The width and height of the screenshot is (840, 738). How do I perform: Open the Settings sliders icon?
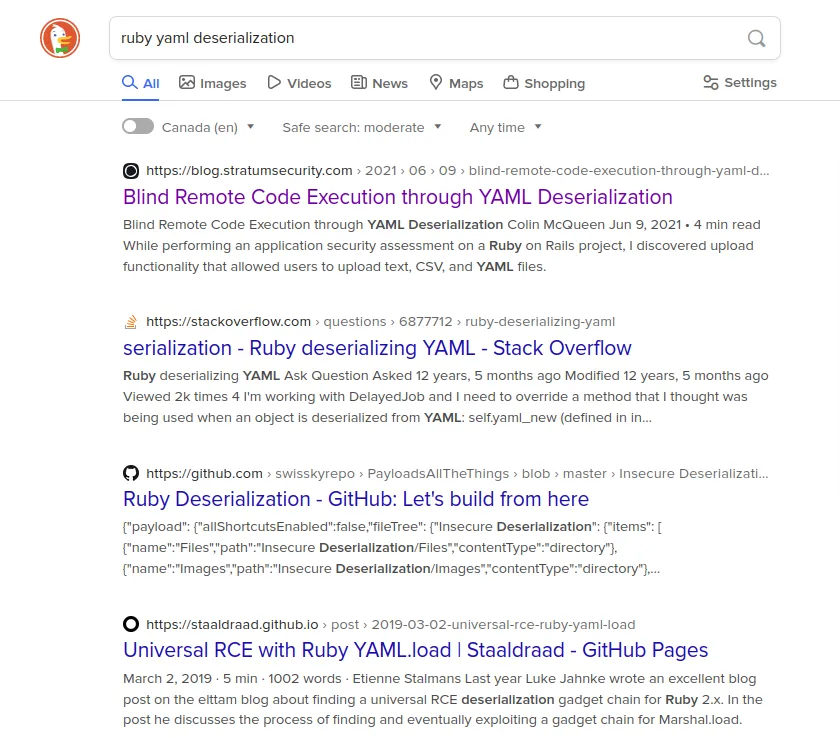pyautogui.click(x=711, y=83)
